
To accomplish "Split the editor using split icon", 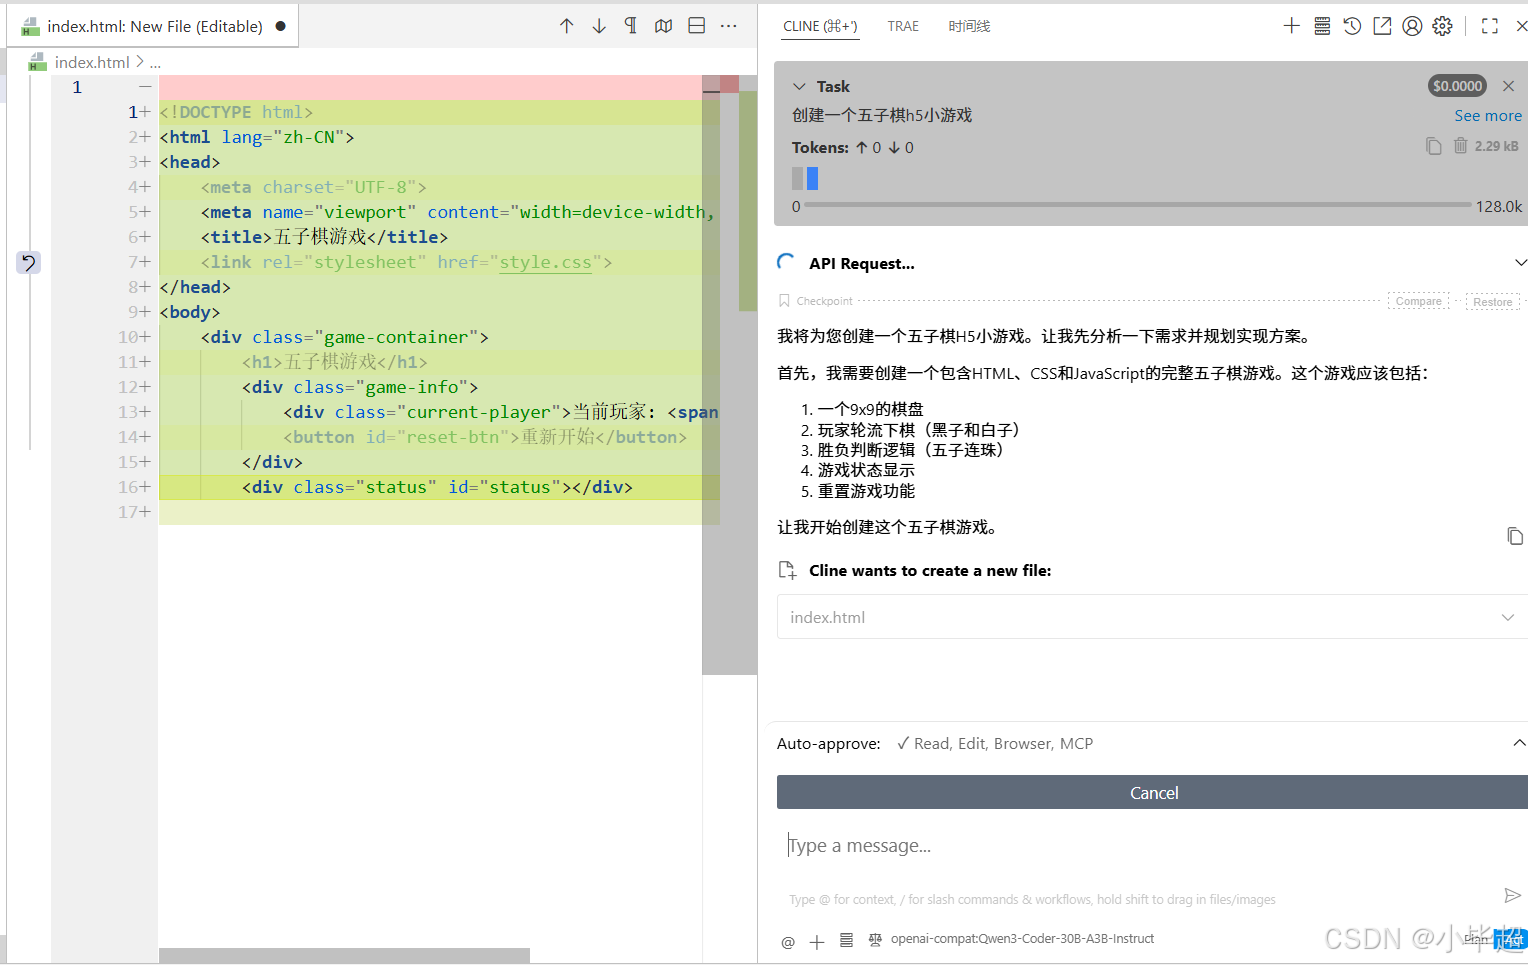I will click(696, 26).
